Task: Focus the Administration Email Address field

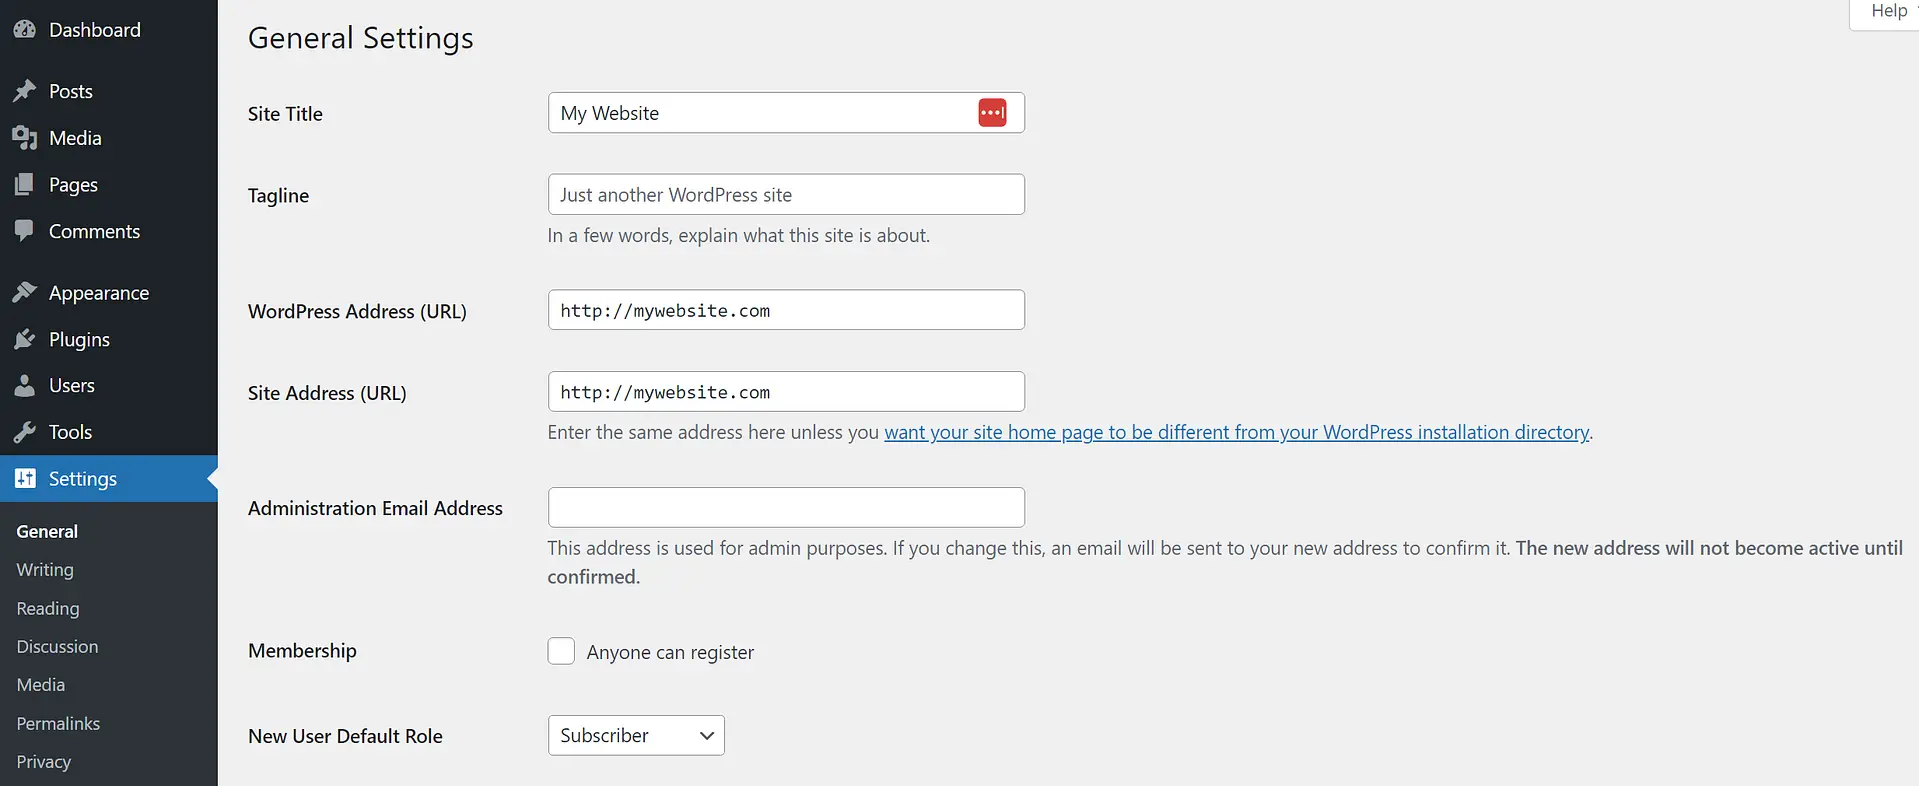Action: coord(786,507)
